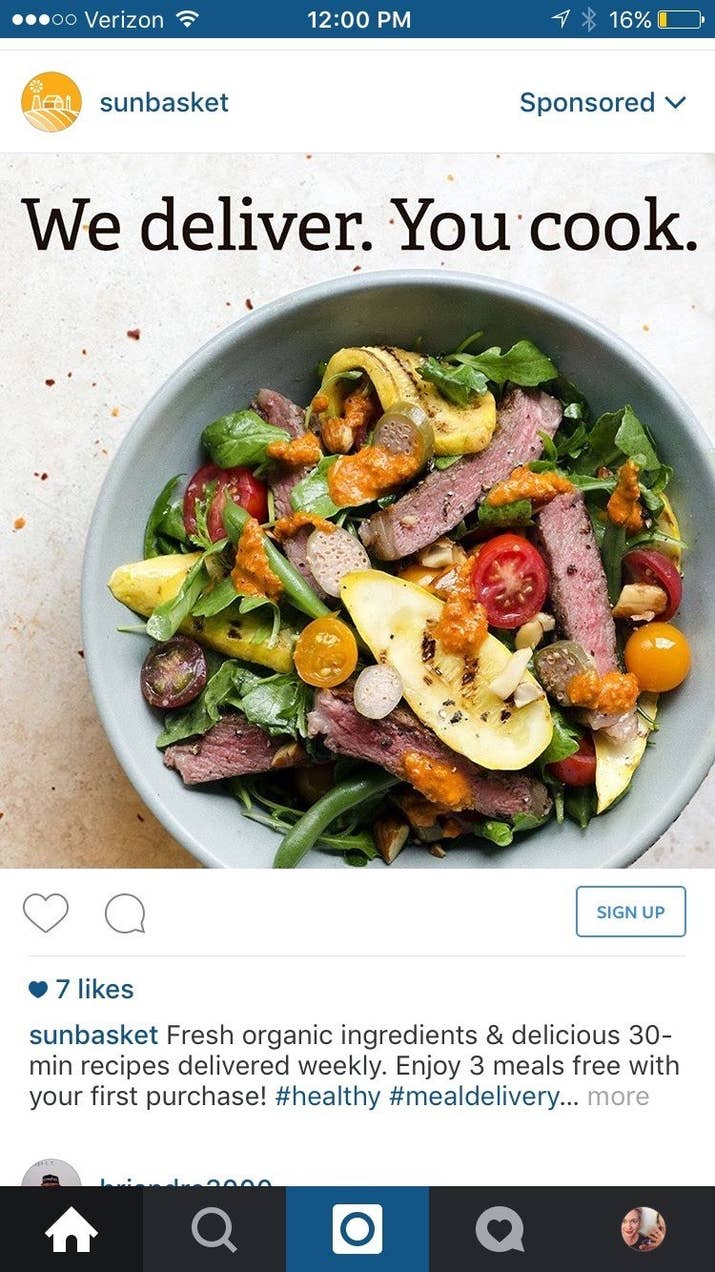This screenshot has width=715, height=1272.
Task: Tap the small blue heart beside the likes count
Action: tap(38, 989)
